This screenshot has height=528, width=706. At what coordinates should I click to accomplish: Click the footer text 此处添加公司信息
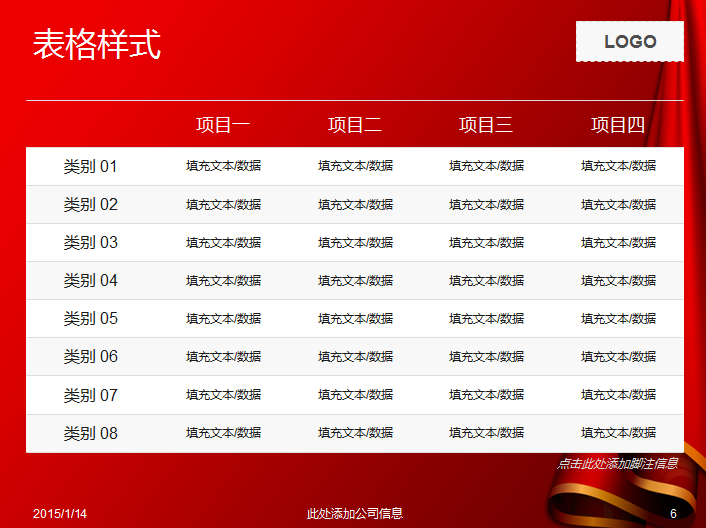click(x=355, y=514)
